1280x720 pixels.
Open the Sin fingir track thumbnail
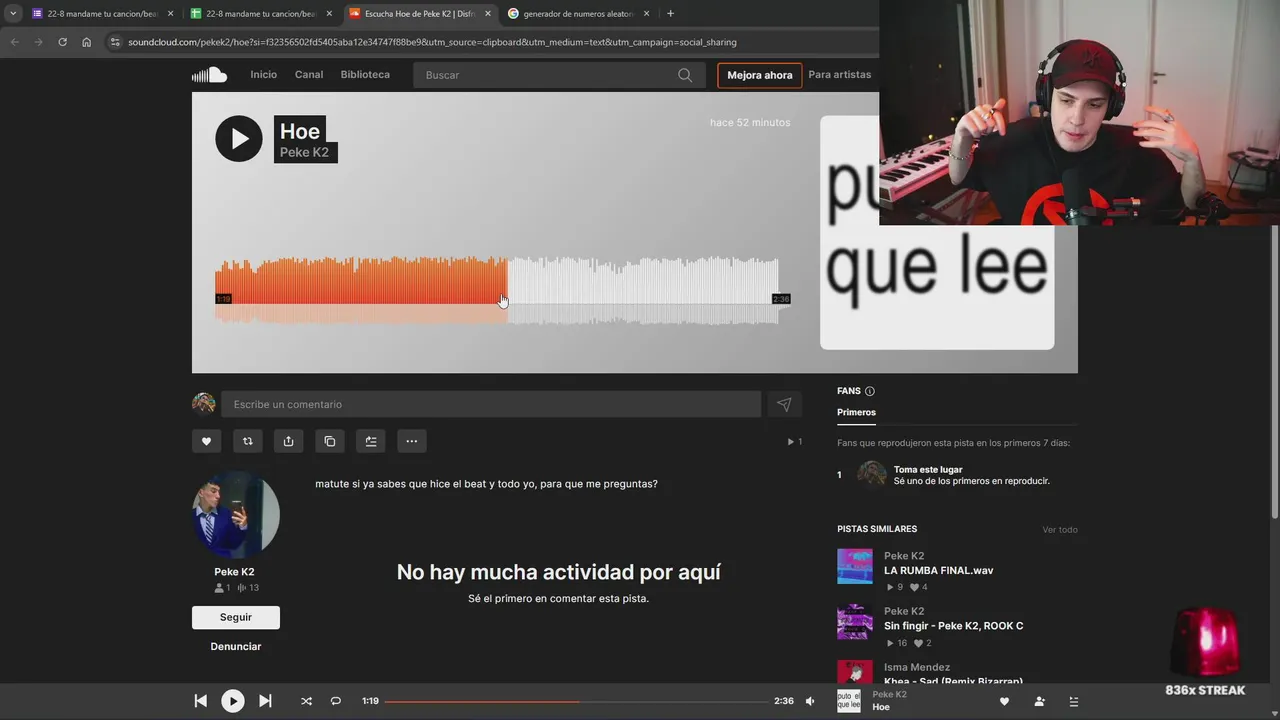pyautogui.click(x=855, y=622)
